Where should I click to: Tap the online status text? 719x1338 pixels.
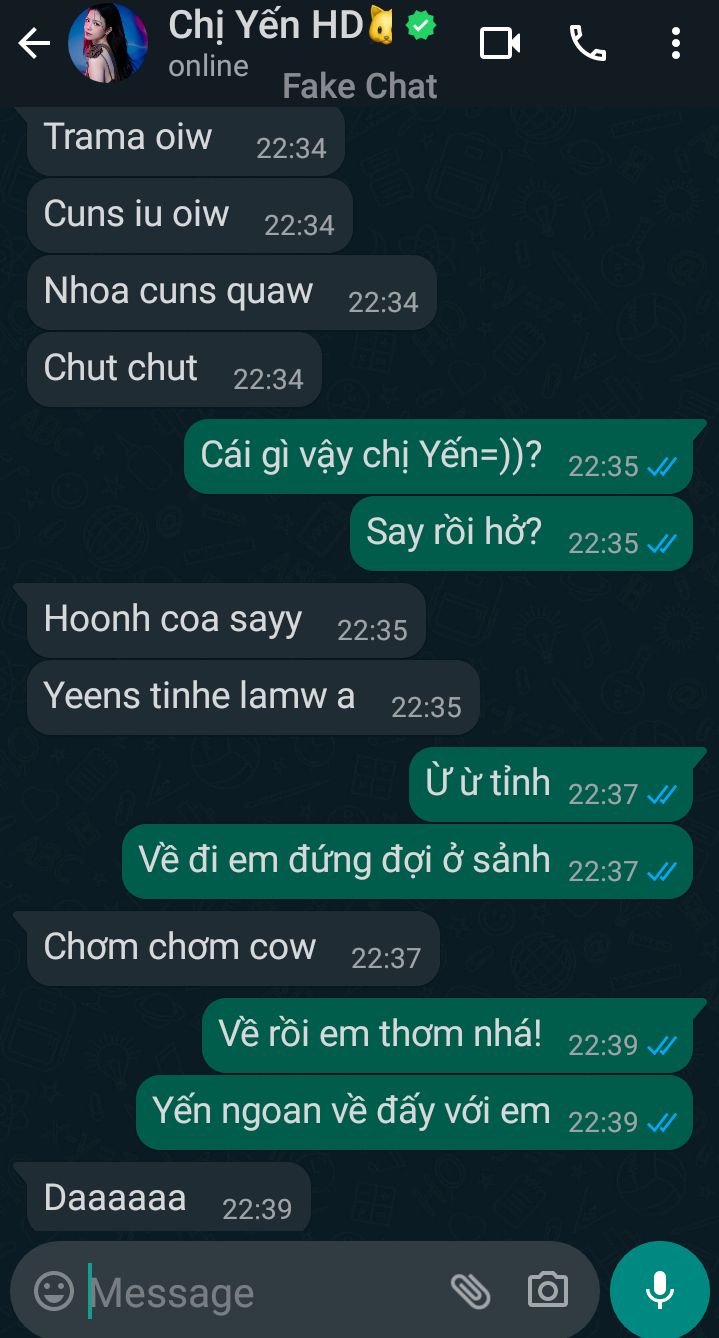[208, 66]
